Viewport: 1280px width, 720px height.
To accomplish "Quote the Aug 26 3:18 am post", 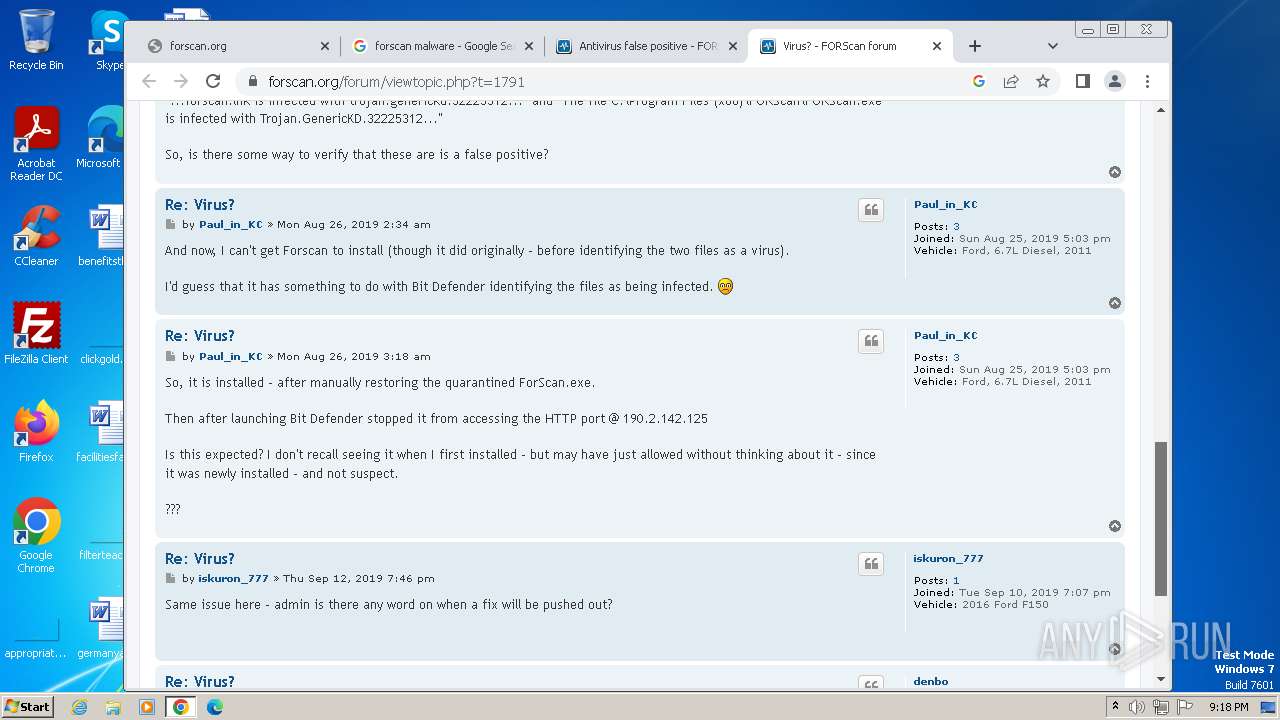I will tap(871, 341).
